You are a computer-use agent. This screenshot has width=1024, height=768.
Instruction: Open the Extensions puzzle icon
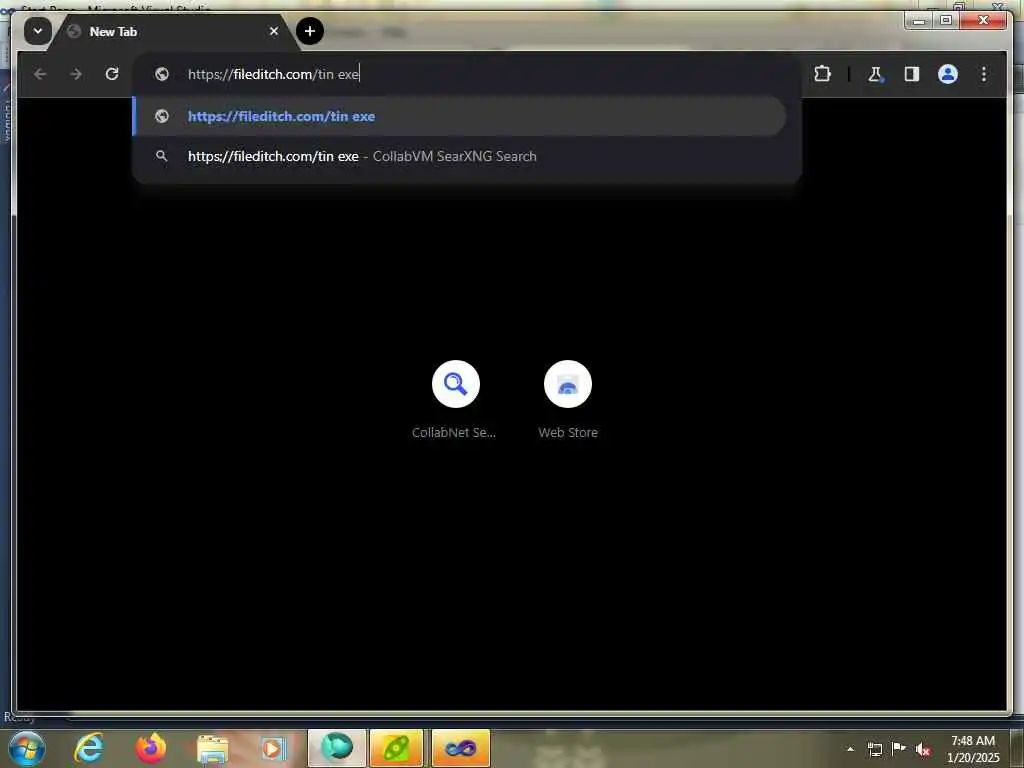coord(822,74)
